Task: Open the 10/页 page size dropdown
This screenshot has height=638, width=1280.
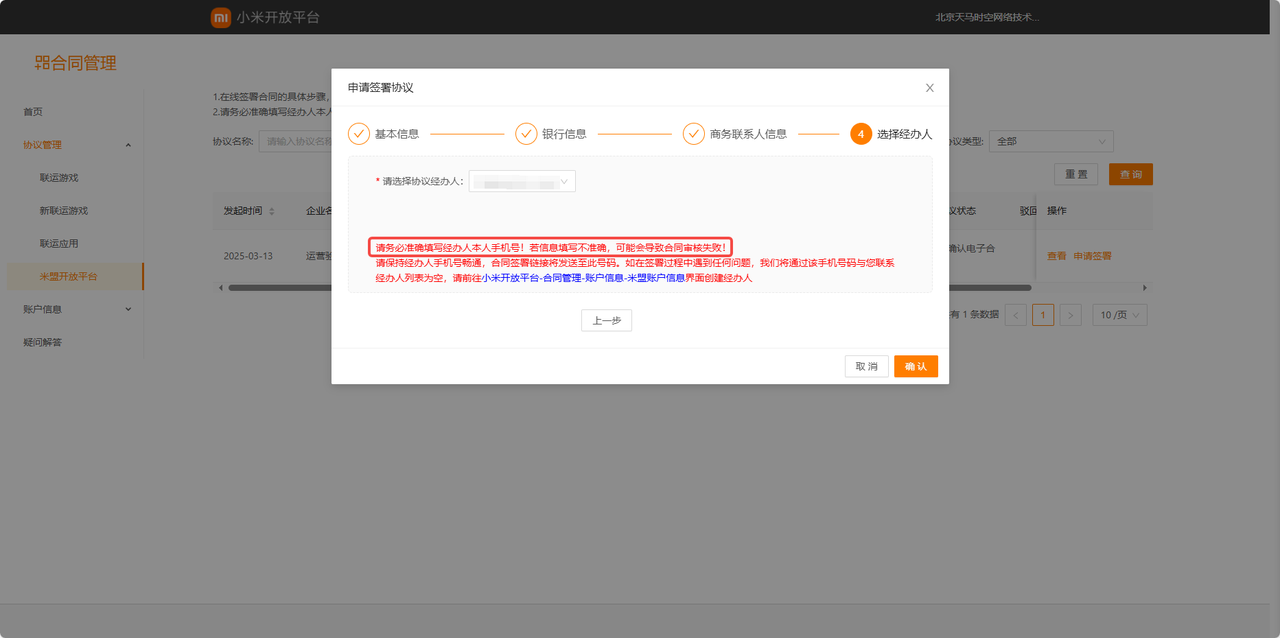Action: (x=1119, y=315)
